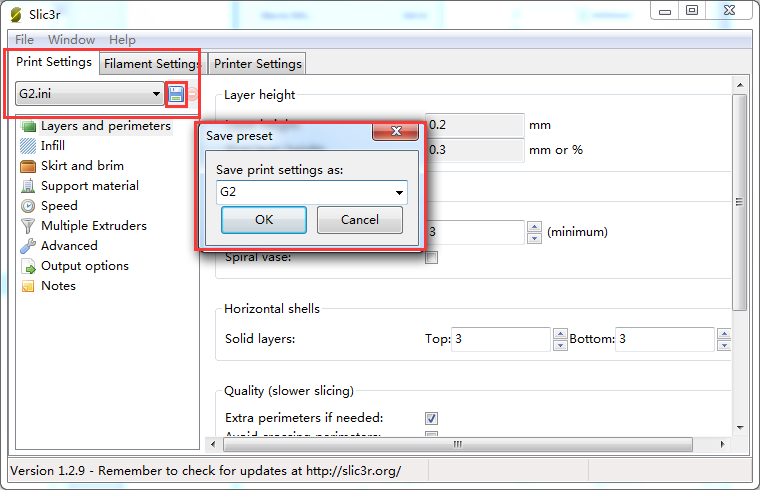This screenshot has width=760, height=490.
Task: Close the Save preset dialog
Action: tap(396, 131)
